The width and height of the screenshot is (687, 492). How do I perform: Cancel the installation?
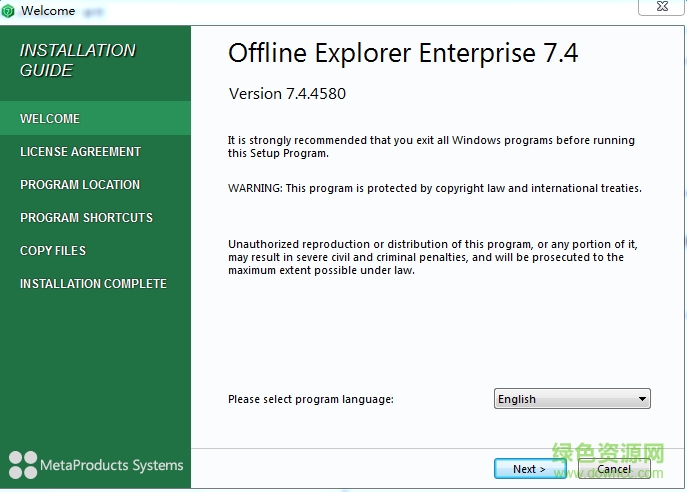tap(613, 469)
